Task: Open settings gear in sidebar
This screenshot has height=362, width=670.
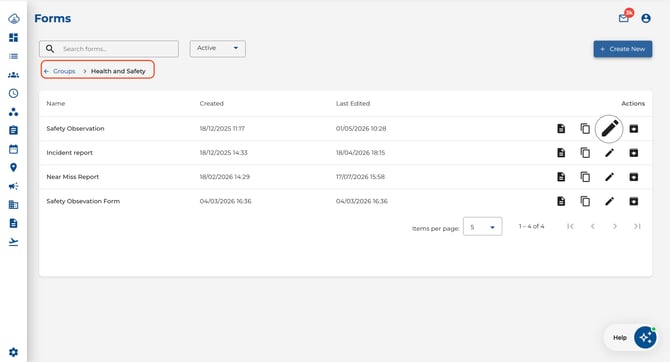Action: pos(14,352)
